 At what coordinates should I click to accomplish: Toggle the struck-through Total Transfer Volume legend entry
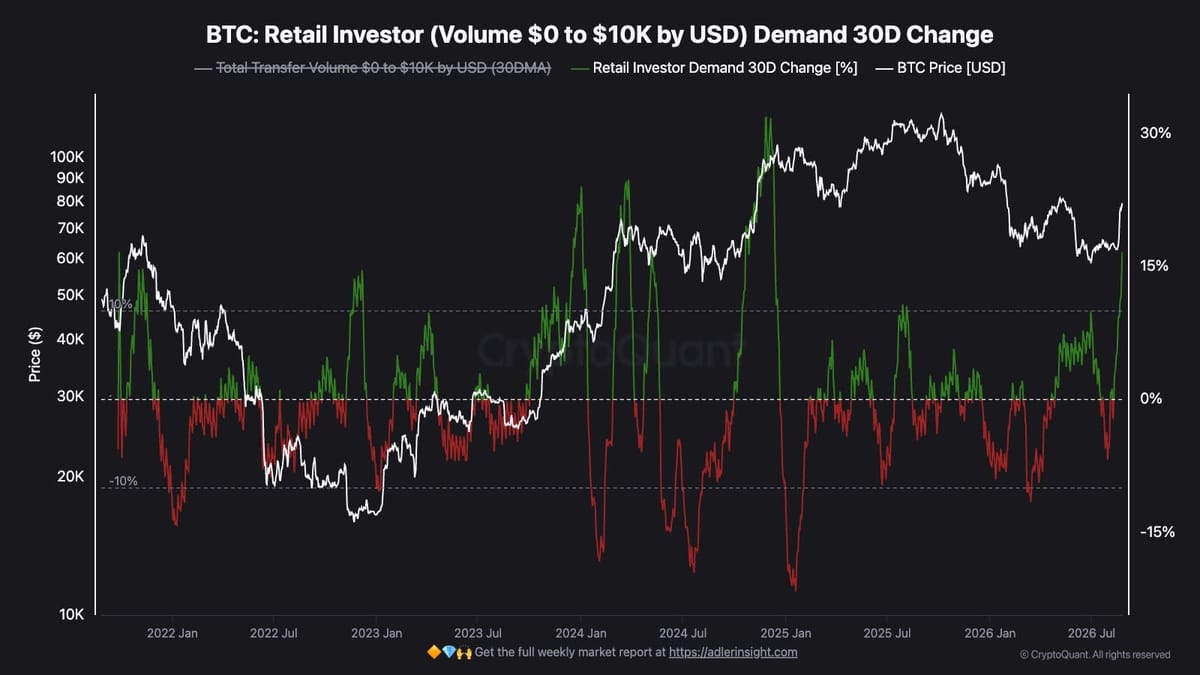(371, 68)
